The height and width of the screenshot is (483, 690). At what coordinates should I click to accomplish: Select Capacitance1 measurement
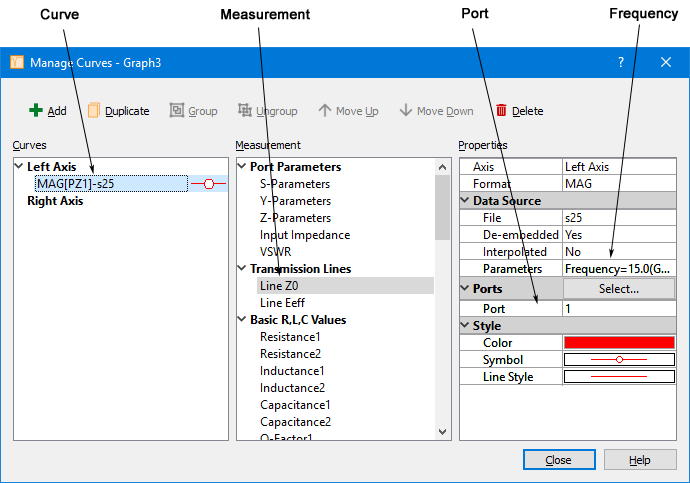point(295,405)
